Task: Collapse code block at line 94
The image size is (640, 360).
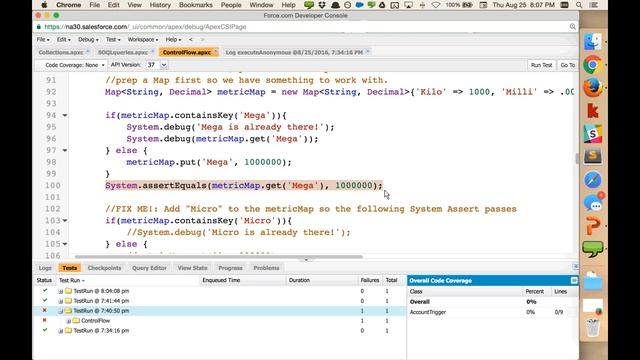Action: 64,116
